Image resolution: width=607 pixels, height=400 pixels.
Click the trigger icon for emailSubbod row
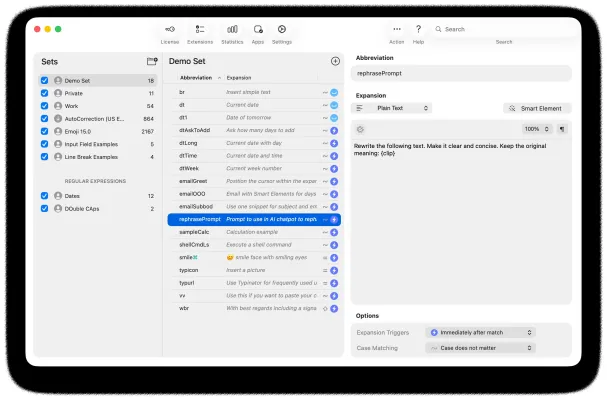[x=334, y=207]
